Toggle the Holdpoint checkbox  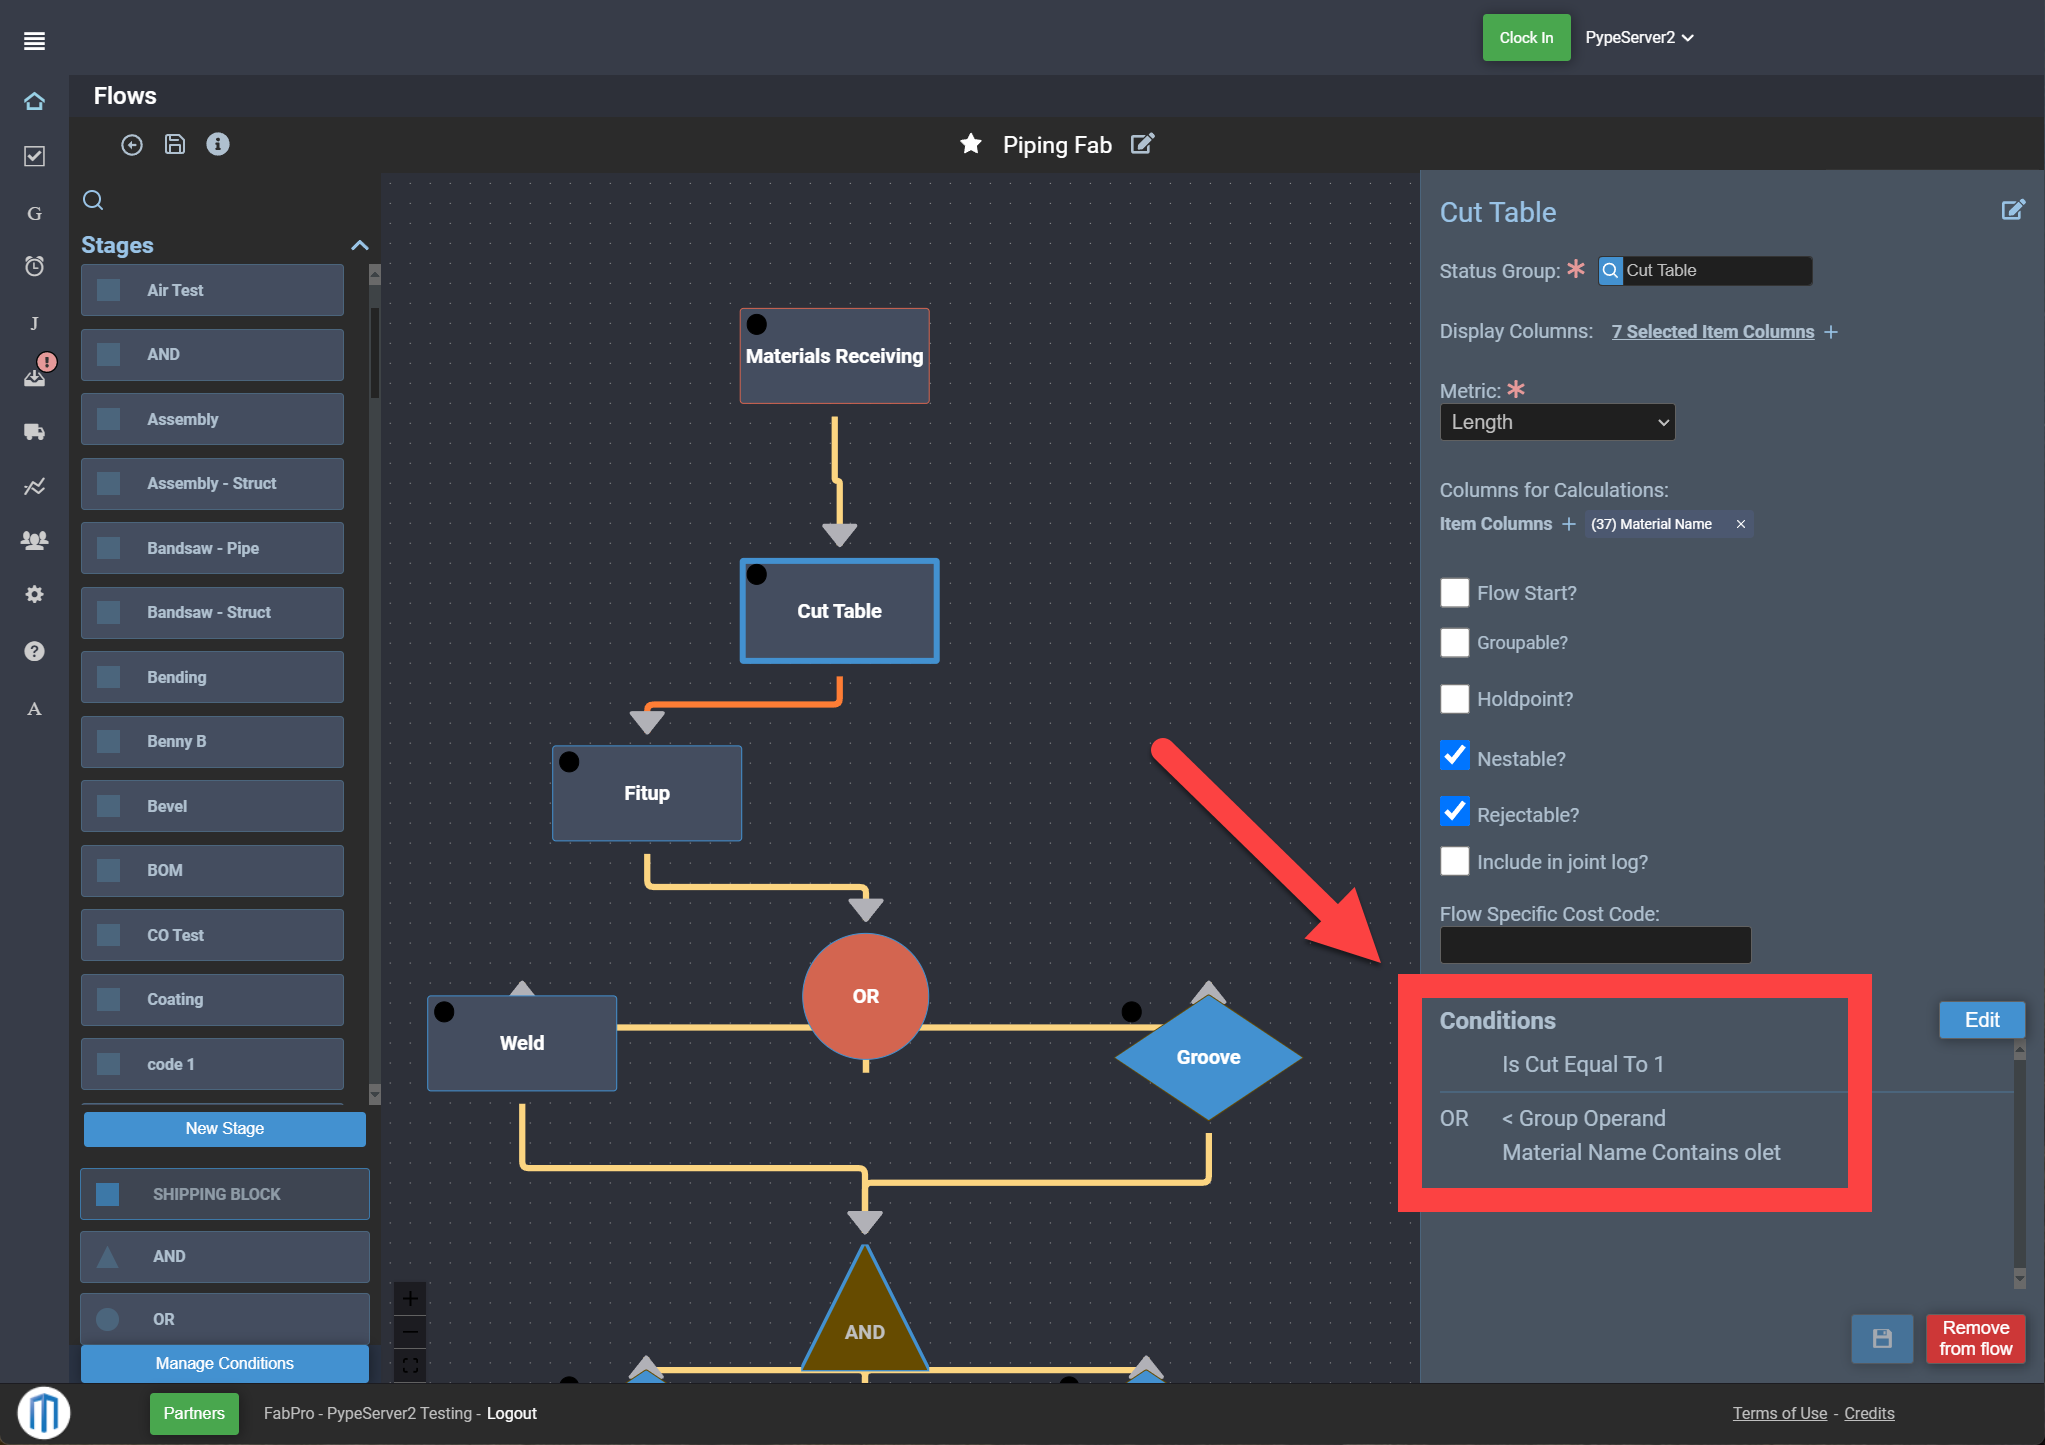[x=1455, y=699]
